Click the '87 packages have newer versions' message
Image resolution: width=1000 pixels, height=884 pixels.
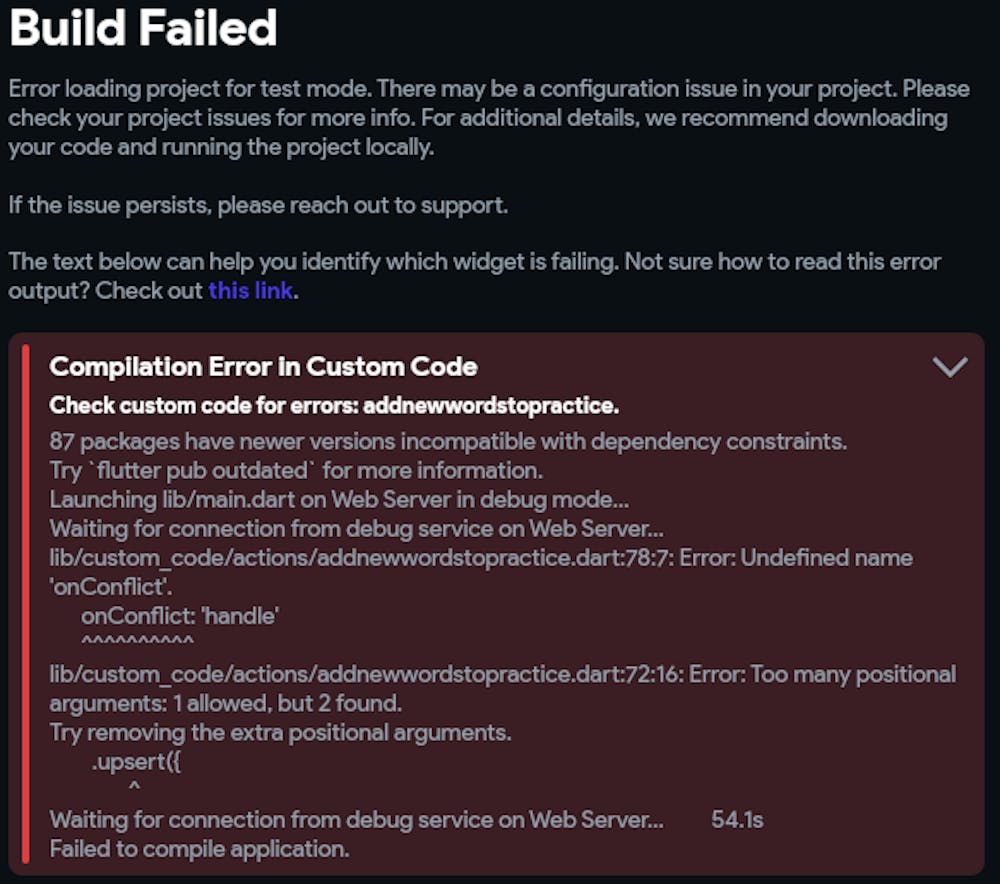tap(448, 442)
